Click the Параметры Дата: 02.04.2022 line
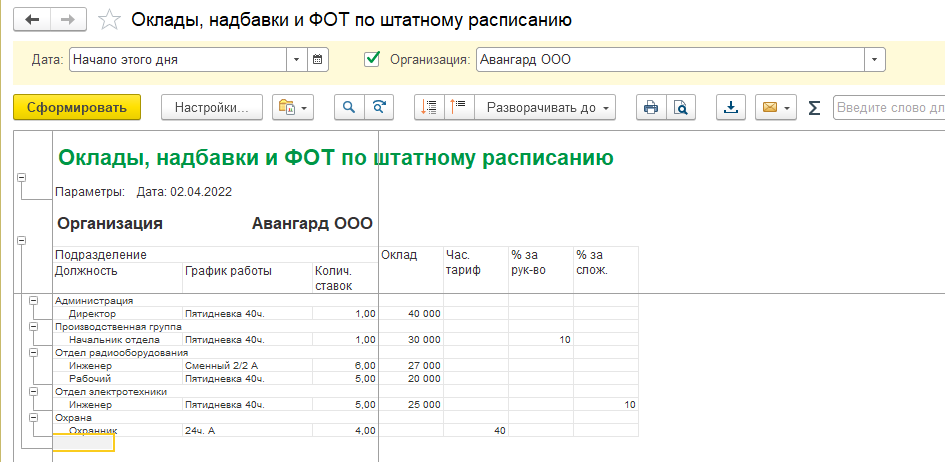The height and width of the screenshot is (462, 945). pyautogui.click(x=143, y=192)
